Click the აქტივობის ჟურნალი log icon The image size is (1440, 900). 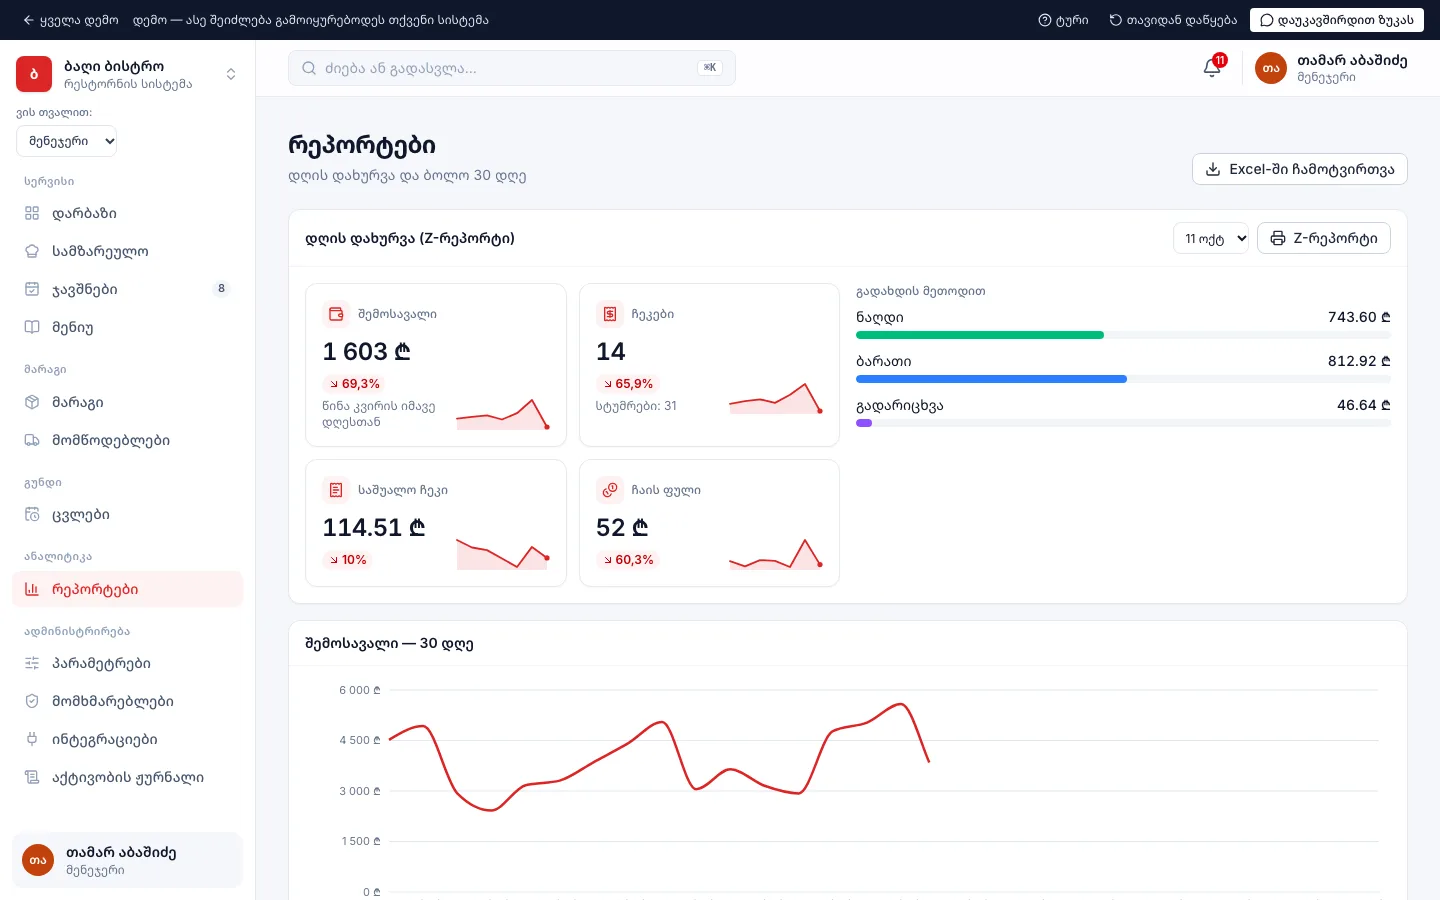(x=32, y=777)
